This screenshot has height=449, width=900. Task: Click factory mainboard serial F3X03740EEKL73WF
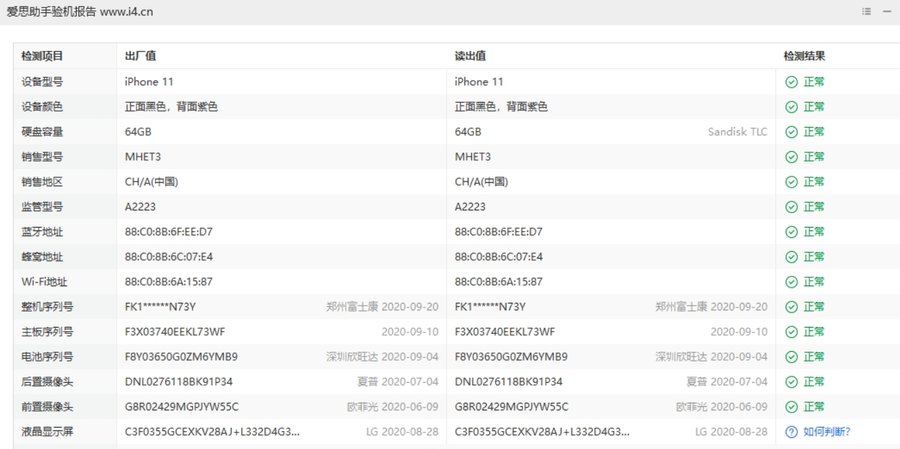point(175,332)
